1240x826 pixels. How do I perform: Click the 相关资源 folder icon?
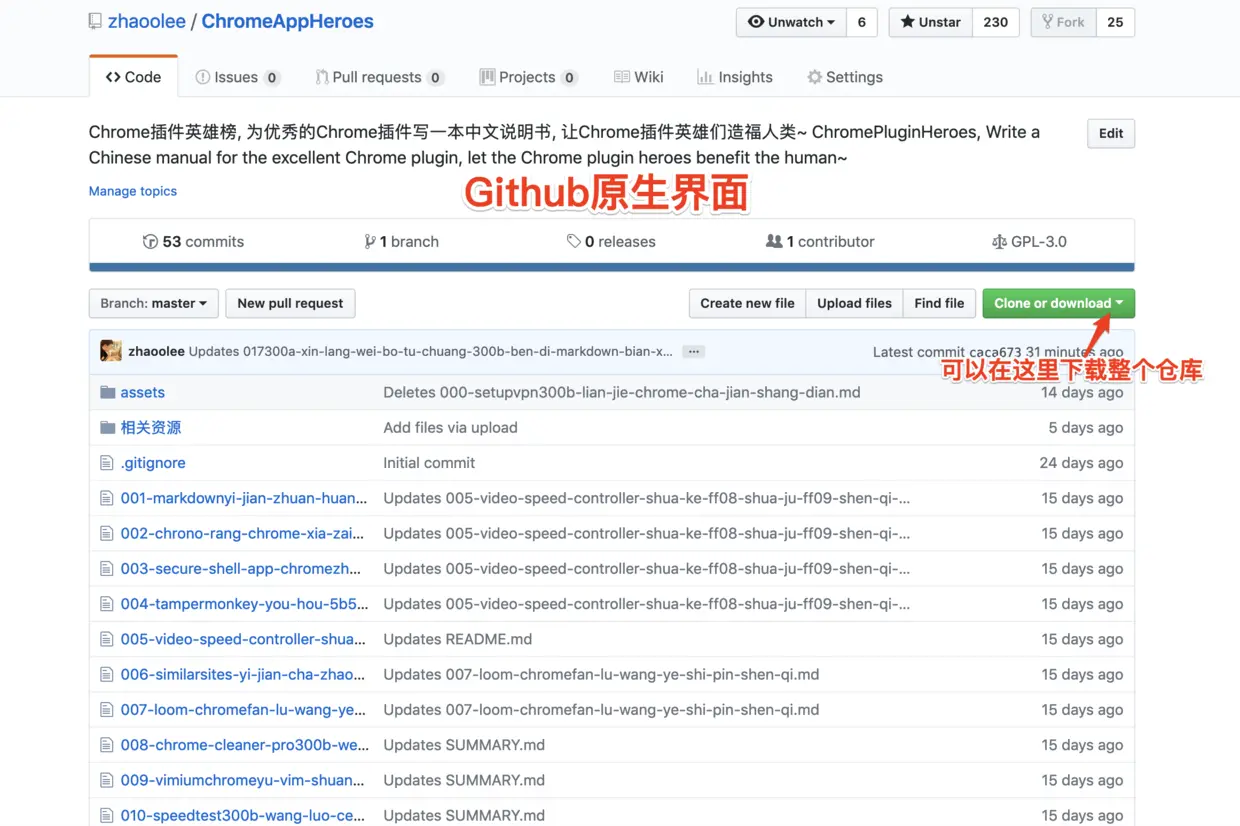pos(108,427)
